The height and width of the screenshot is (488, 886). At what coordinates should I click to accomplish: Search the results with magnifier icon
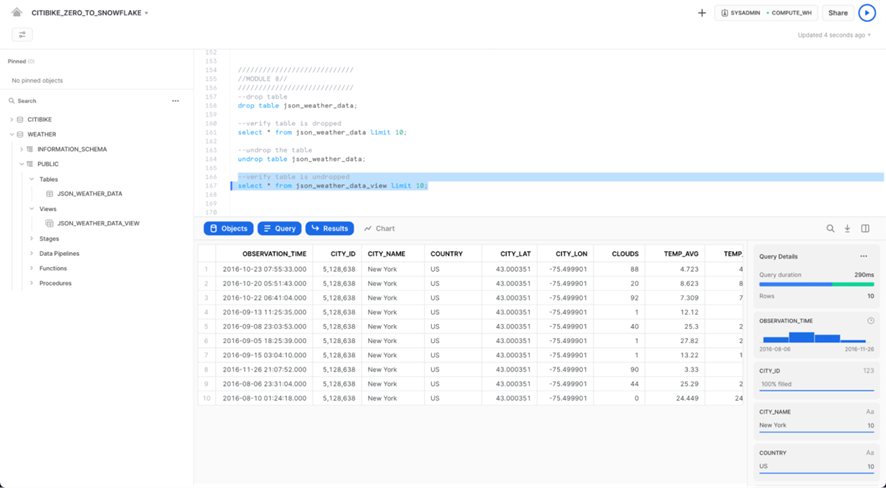coord(830,229)
